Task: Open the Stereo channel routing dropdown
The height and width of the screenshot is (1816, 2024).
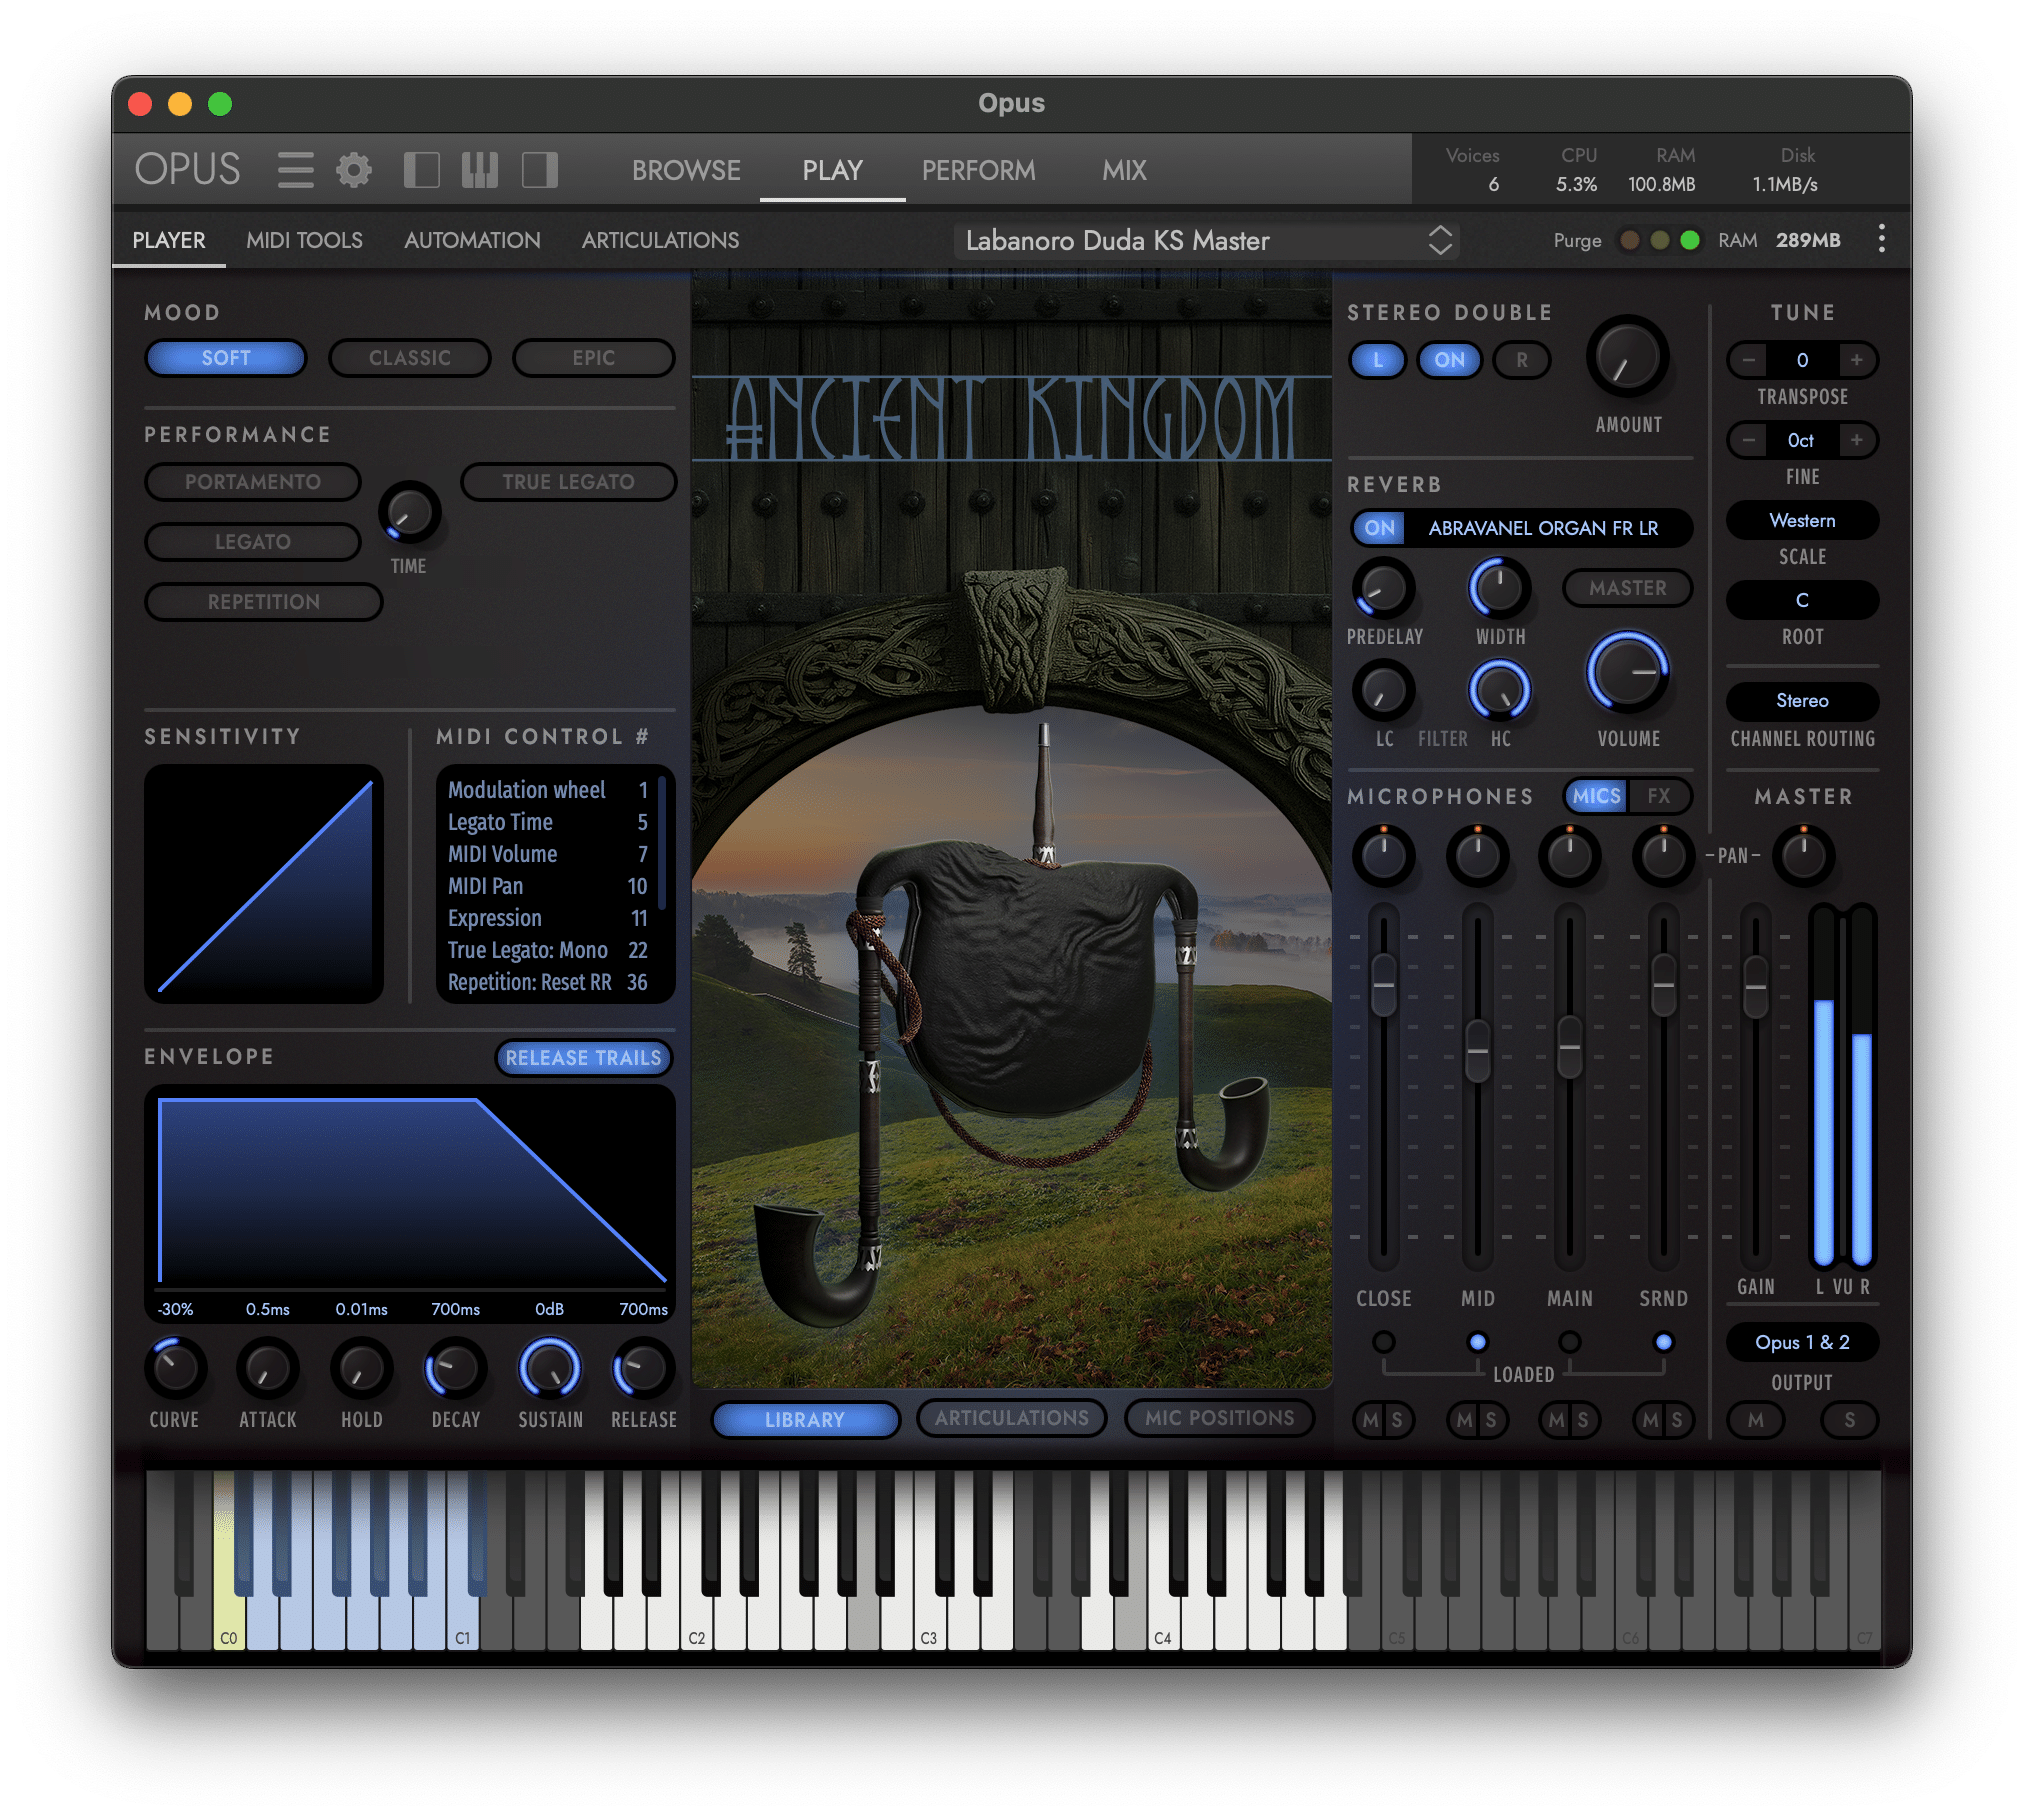Action: [1802, 701]
